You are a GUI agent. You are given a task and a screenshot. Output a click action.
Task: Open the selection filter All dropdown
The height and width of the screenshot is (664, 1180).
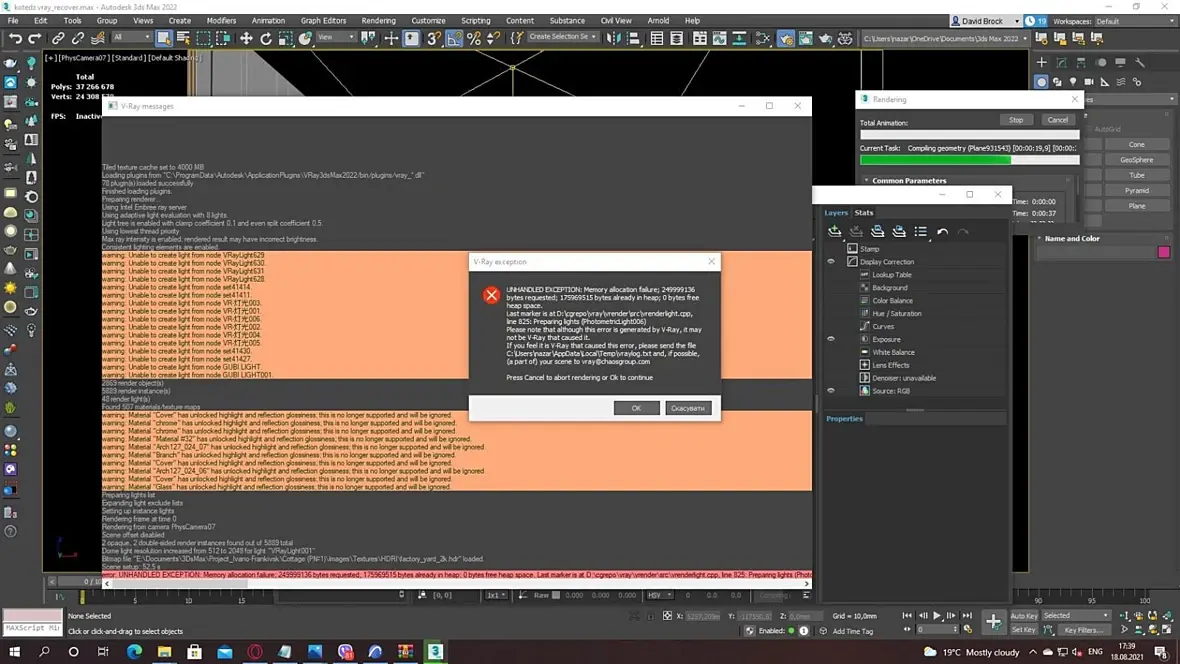pos(131,38)
